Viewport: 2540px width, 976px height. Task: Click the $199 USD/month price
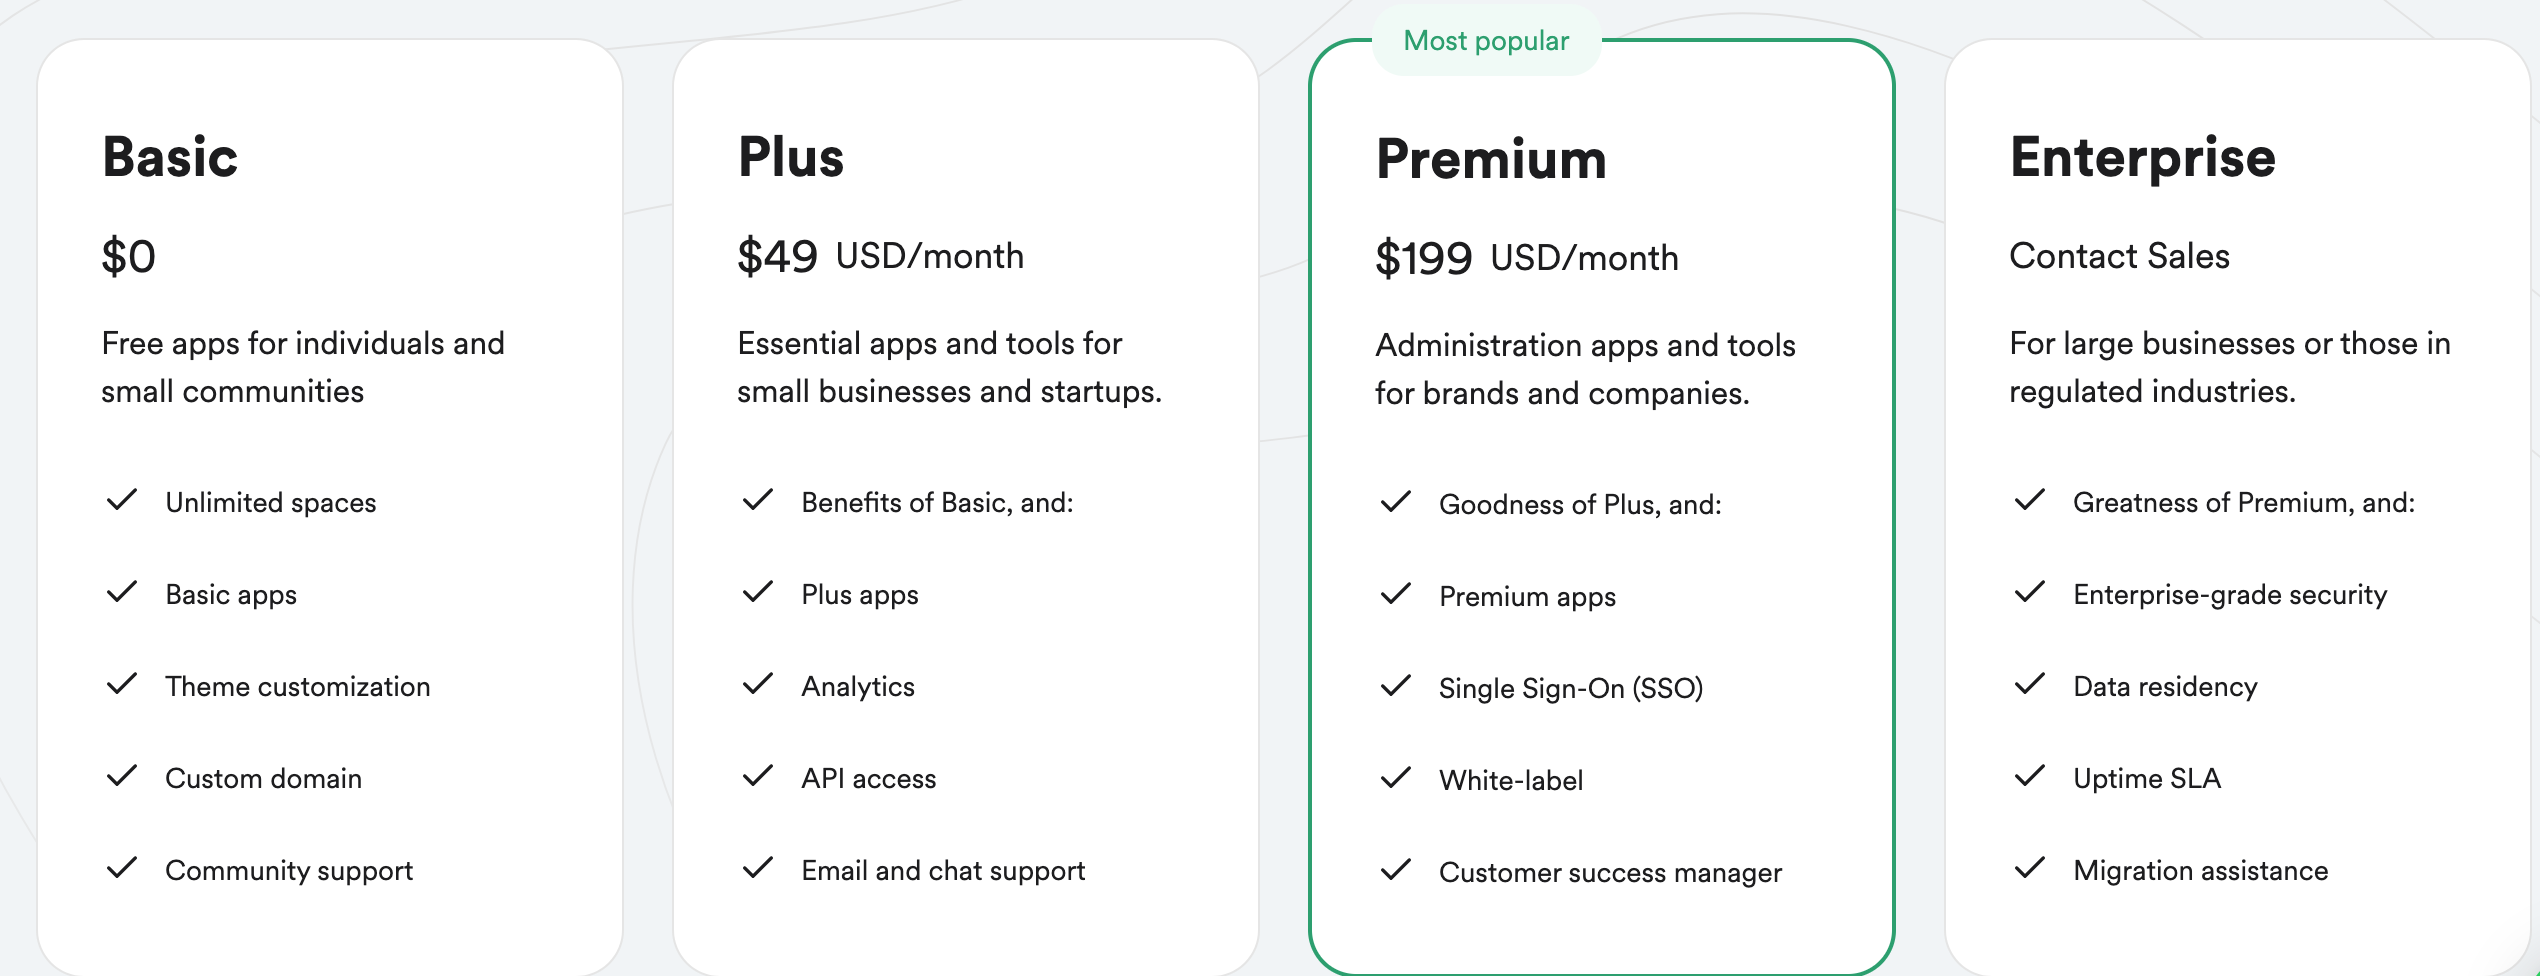(1526, 258)
